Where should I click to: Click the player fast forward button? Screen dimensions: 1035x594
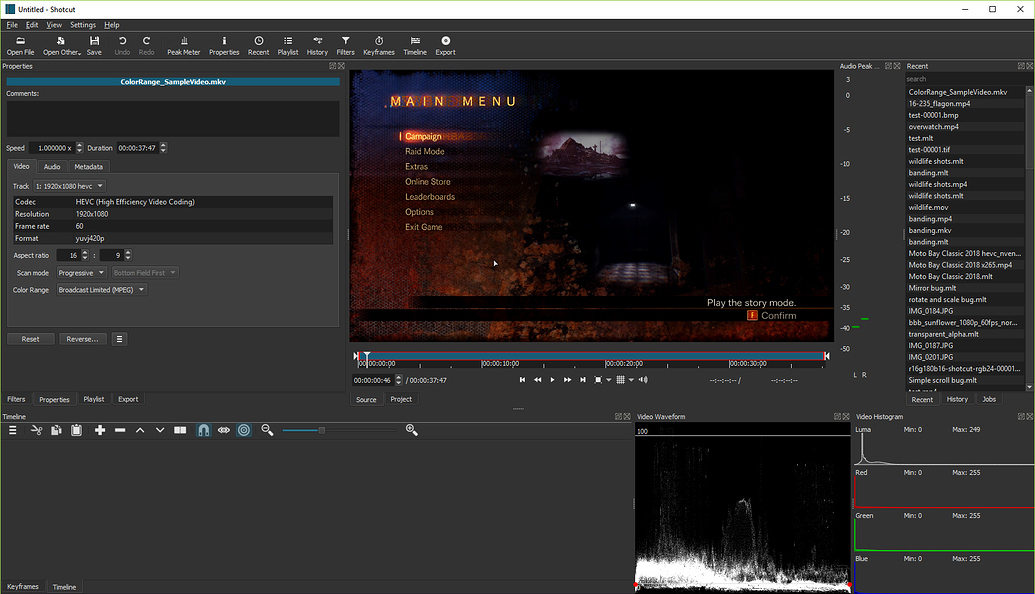[568, 380]
